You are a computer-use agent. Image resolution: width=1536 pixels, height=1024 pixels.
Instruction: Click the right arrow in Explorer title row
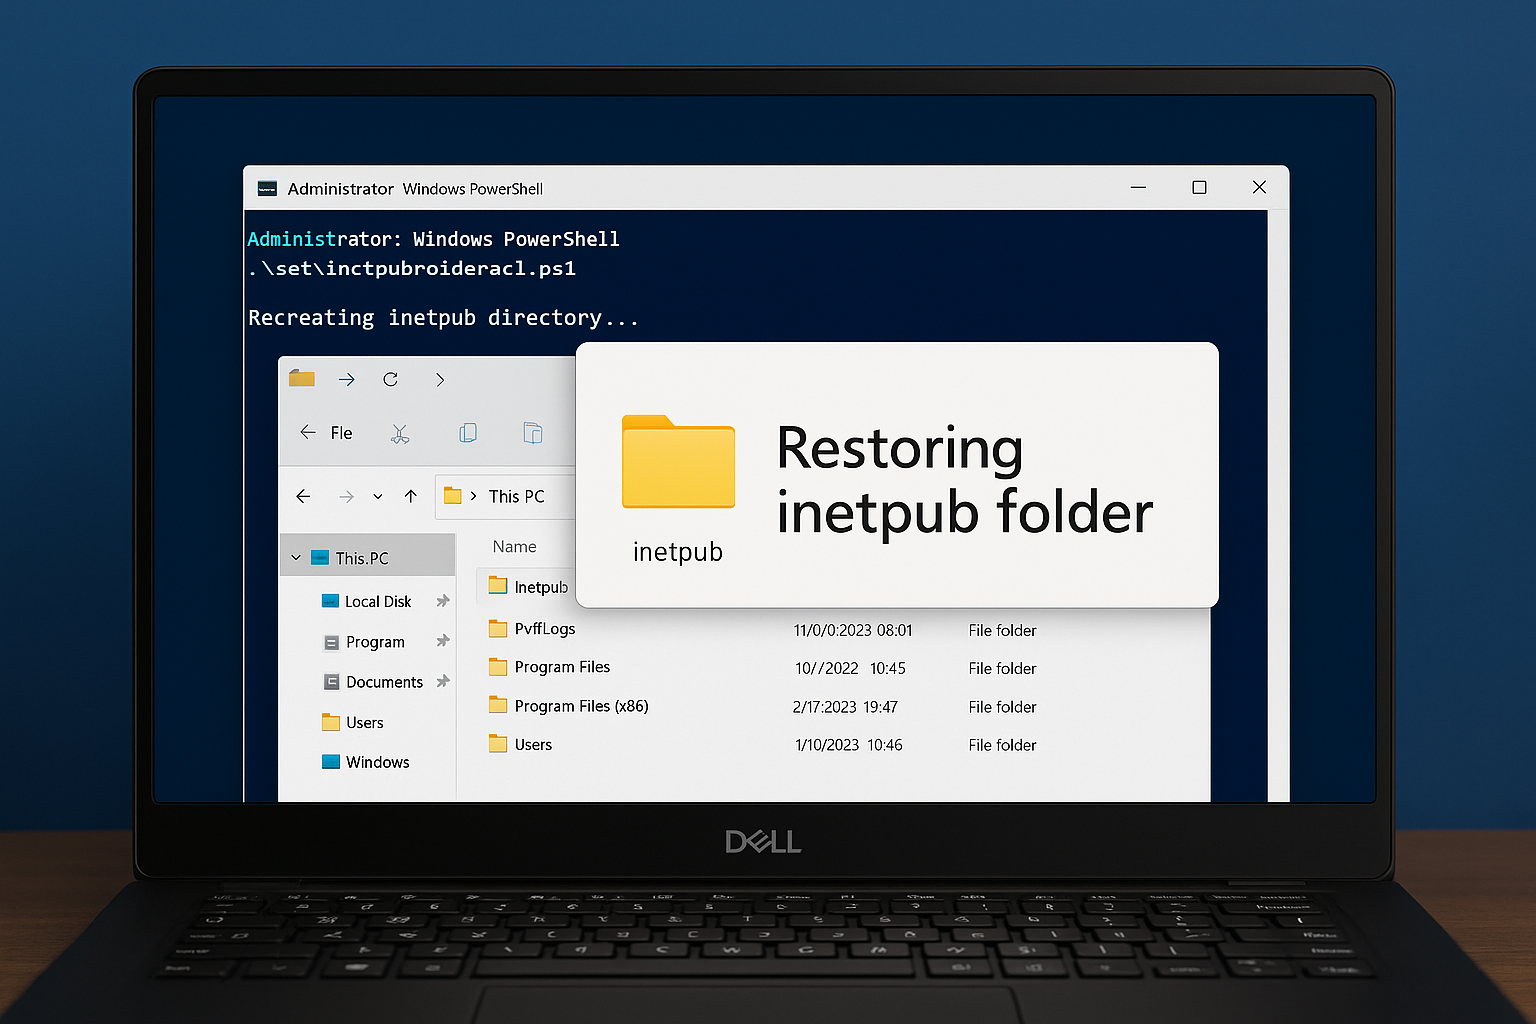click(x=346, y=379)
